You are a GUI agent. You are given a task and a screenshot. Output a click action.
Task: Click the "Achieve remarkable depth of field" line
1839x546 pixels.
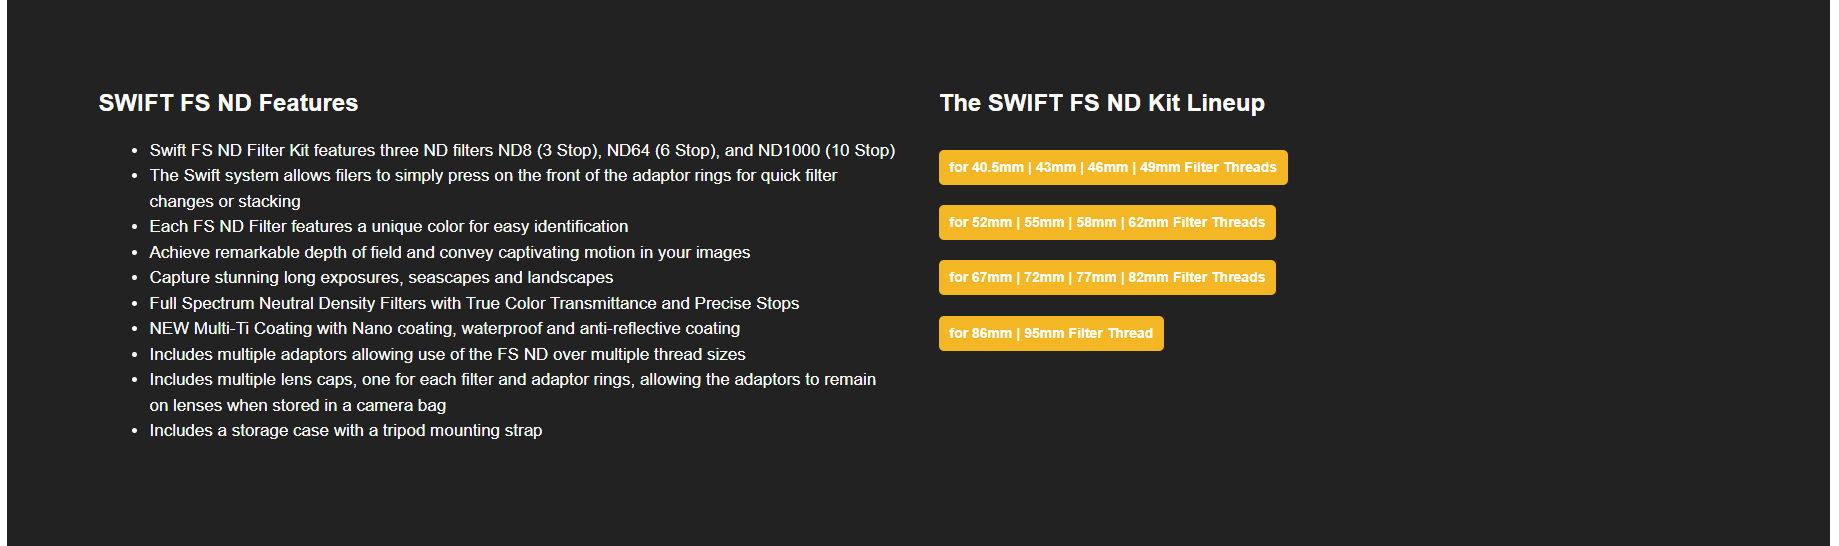[x=449, y=252]
